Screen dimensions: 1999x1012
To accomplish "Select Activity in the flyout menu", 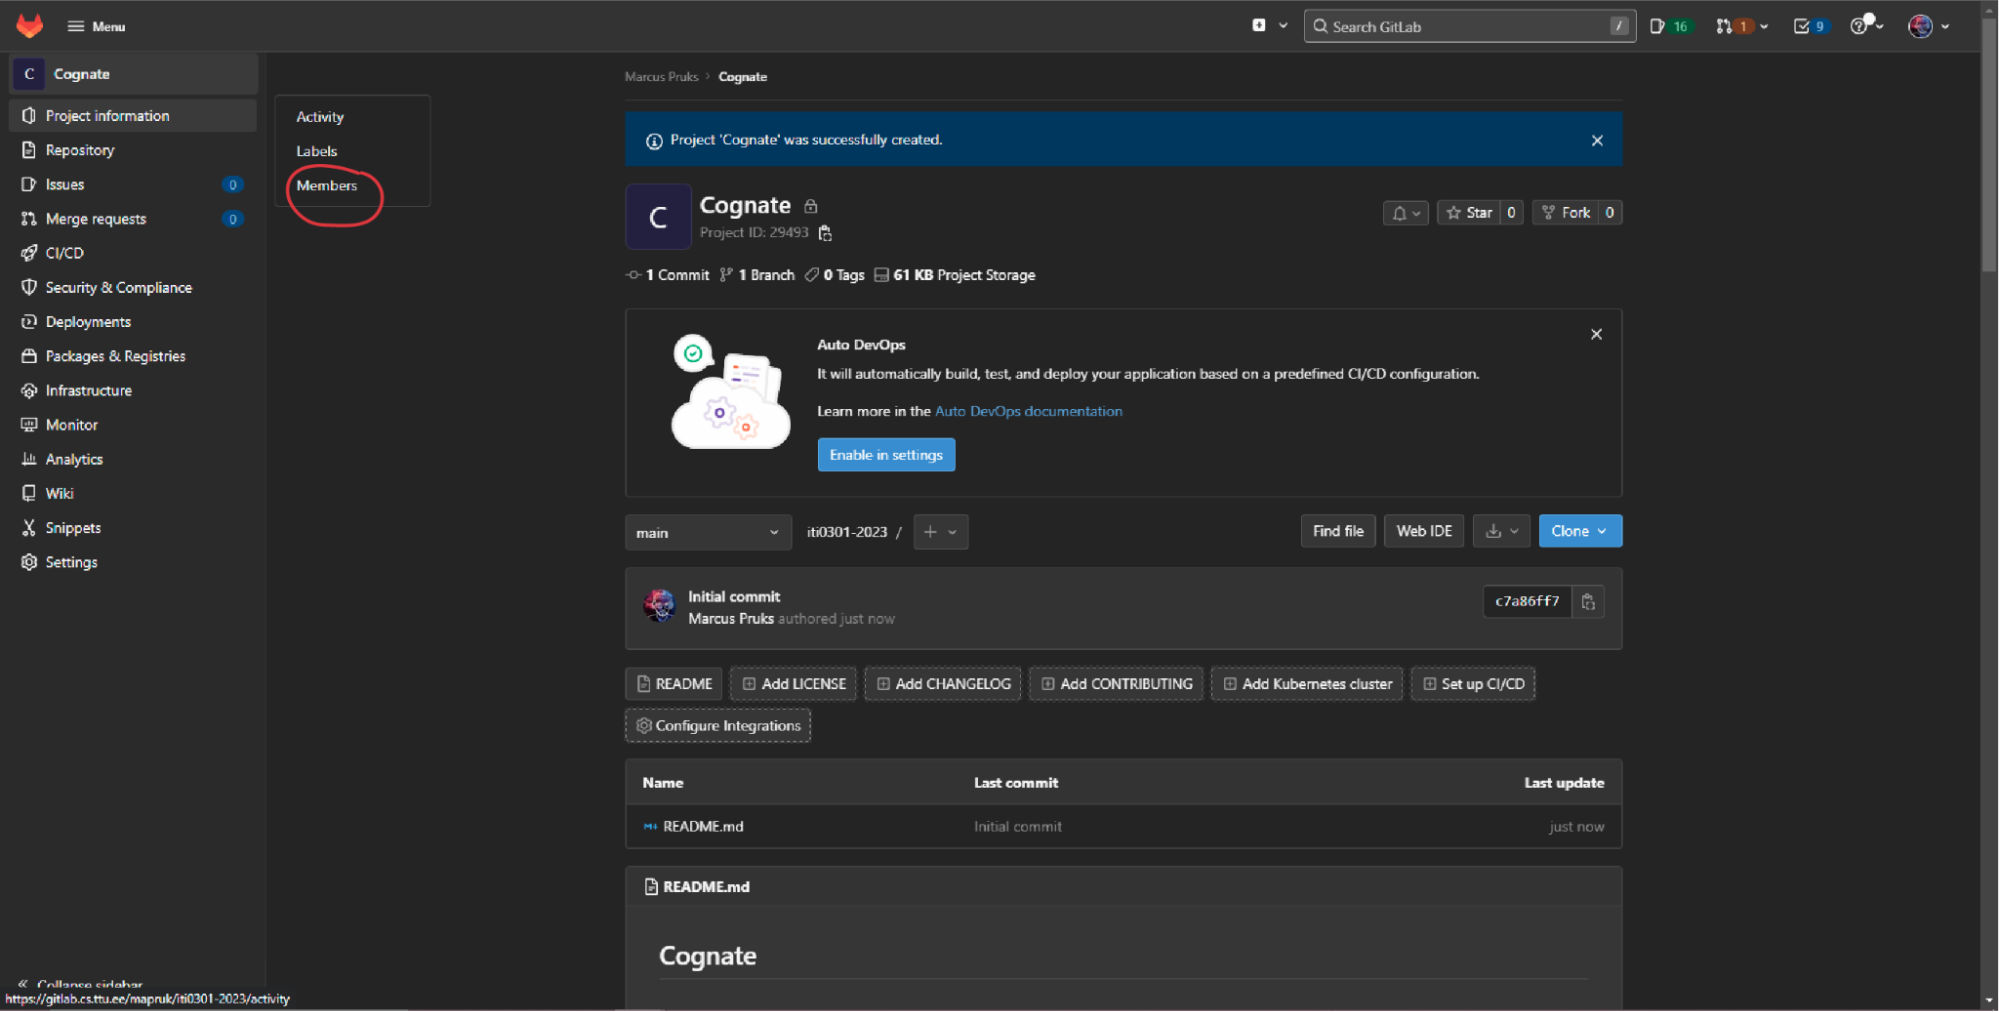I will pos(320,117).
